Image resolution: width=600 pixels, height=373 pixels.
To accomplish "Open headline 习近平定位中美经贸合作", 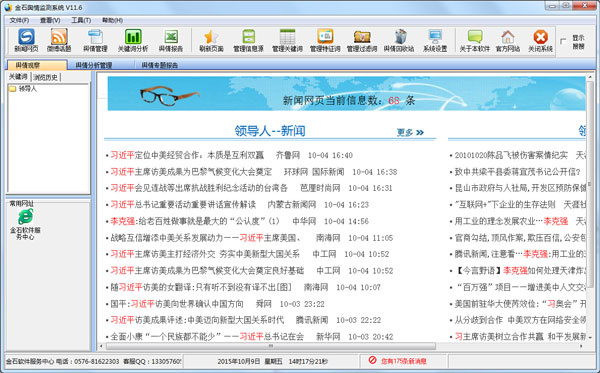I will tap(187, 155).
